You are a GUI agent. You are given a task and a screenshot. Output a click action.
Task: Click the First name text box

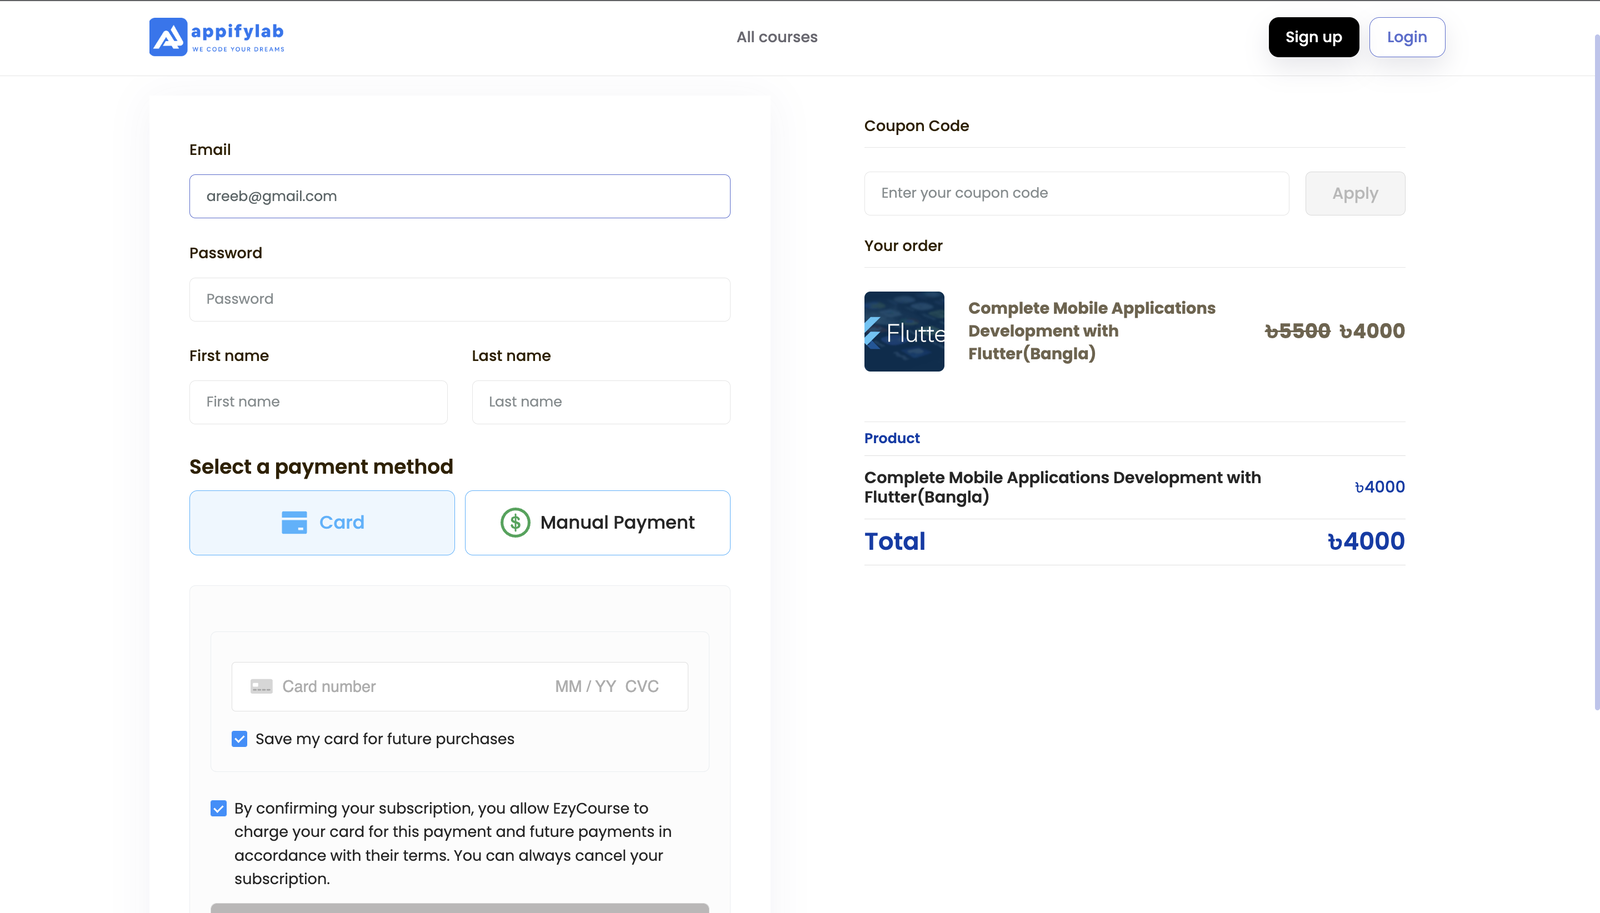[x=318, y=402]
